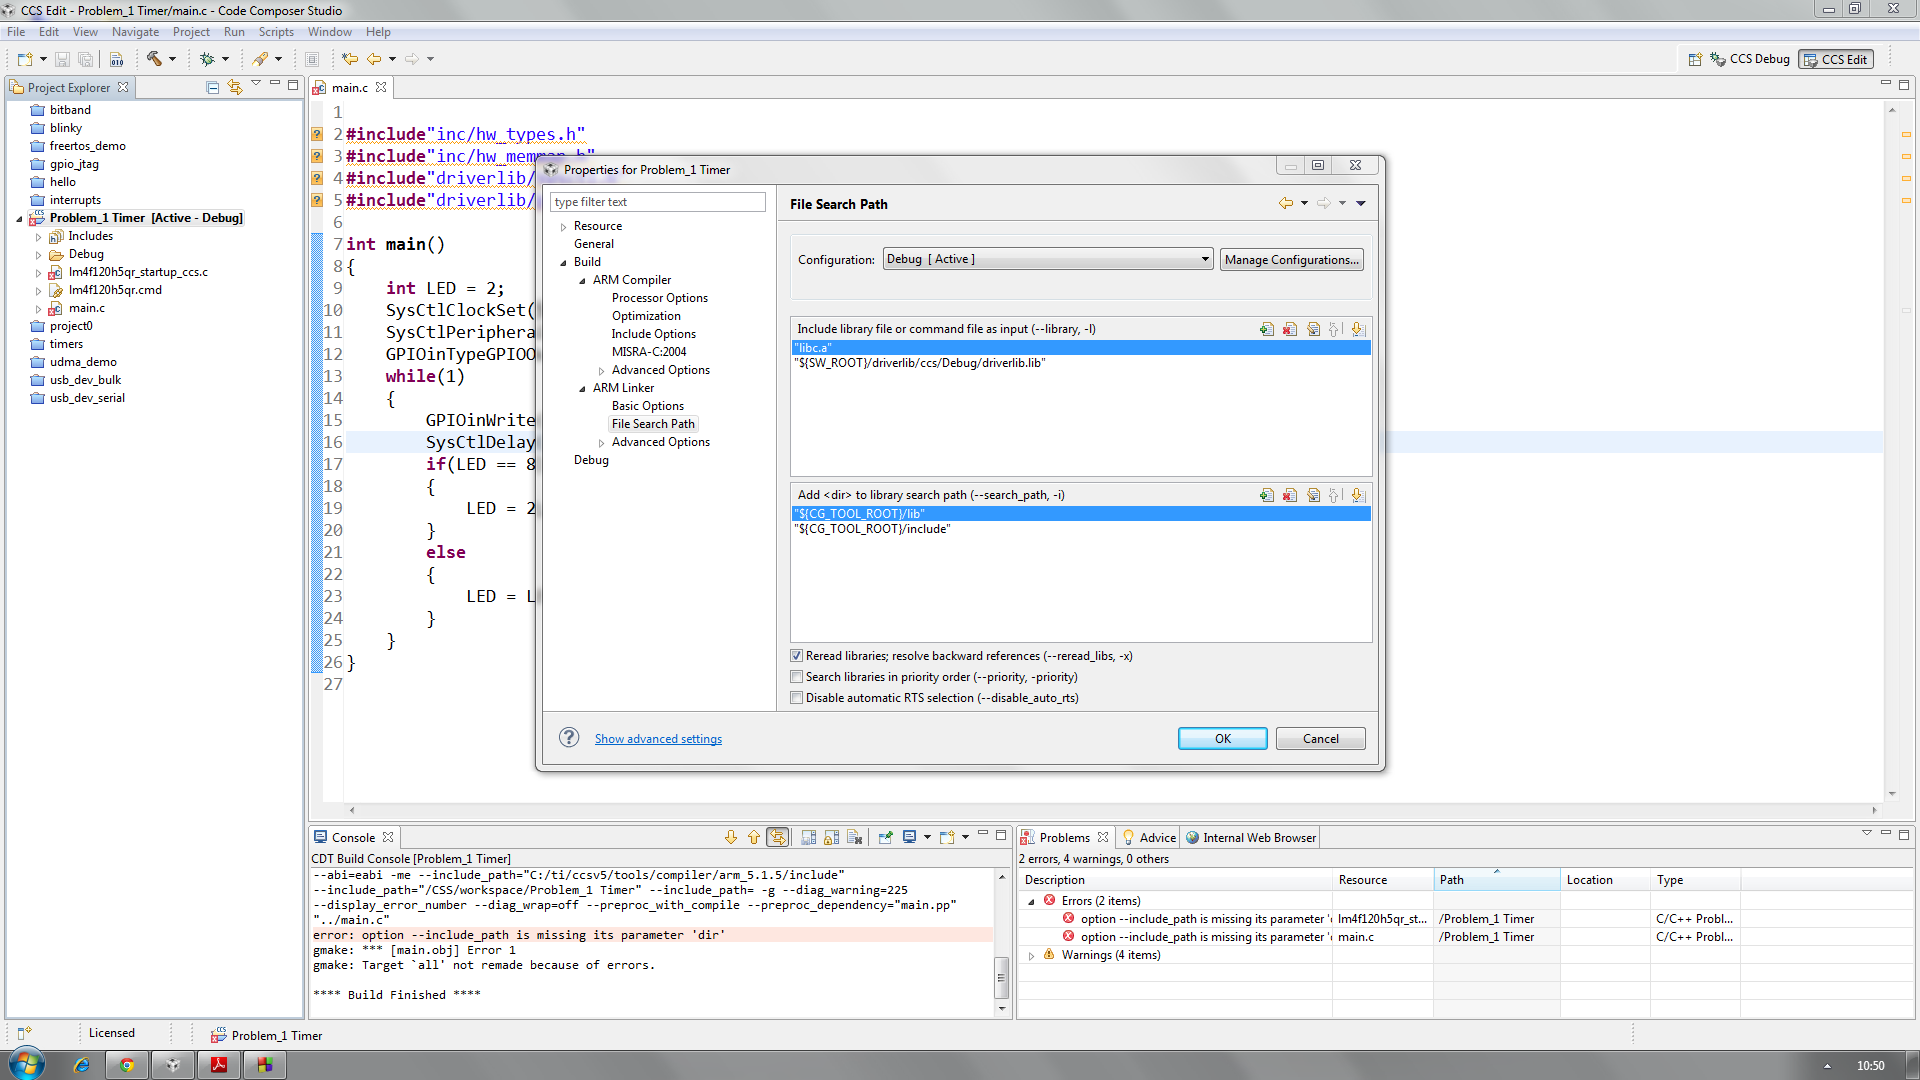Image resolution: width=1920 pixels, height=1080 pixels.
Task: Click Edit icon for library search path list
Action: pyautogui.click(x=1313, y=495)
